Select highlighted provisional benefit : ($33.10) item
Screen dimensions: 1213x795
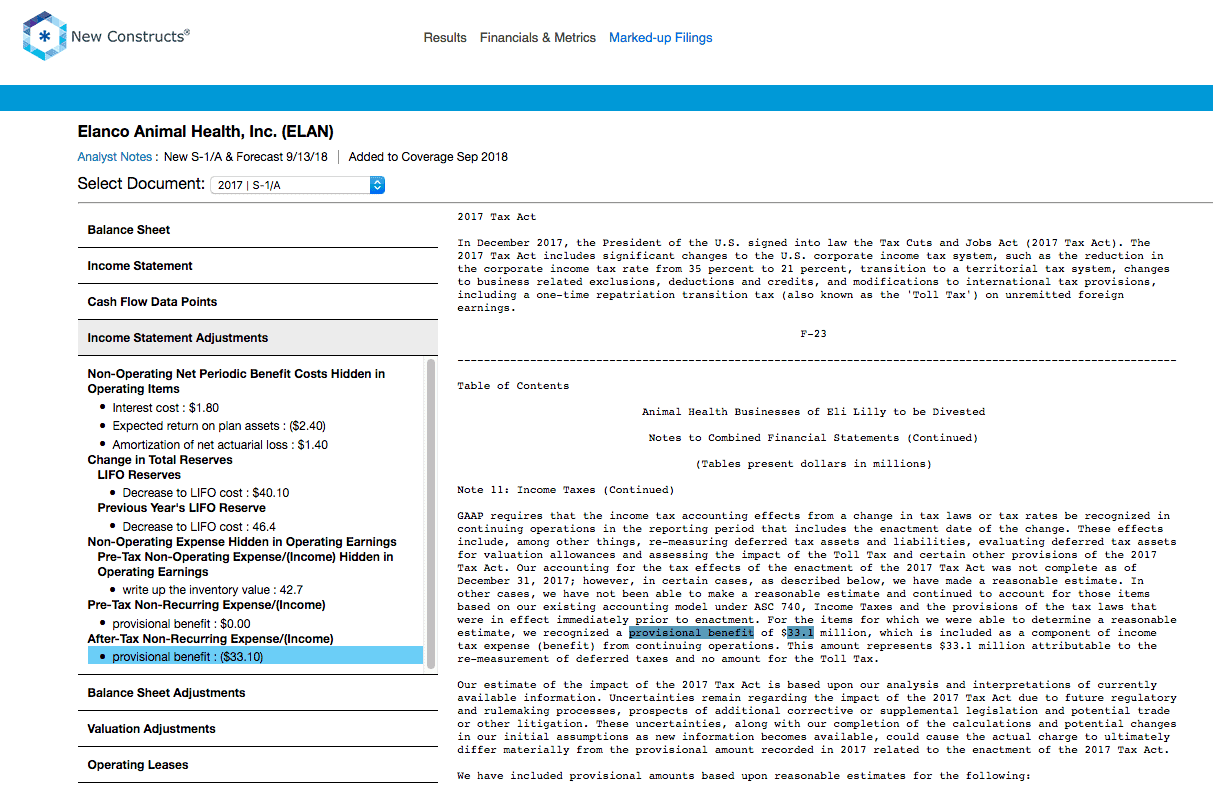click(255, 657)
